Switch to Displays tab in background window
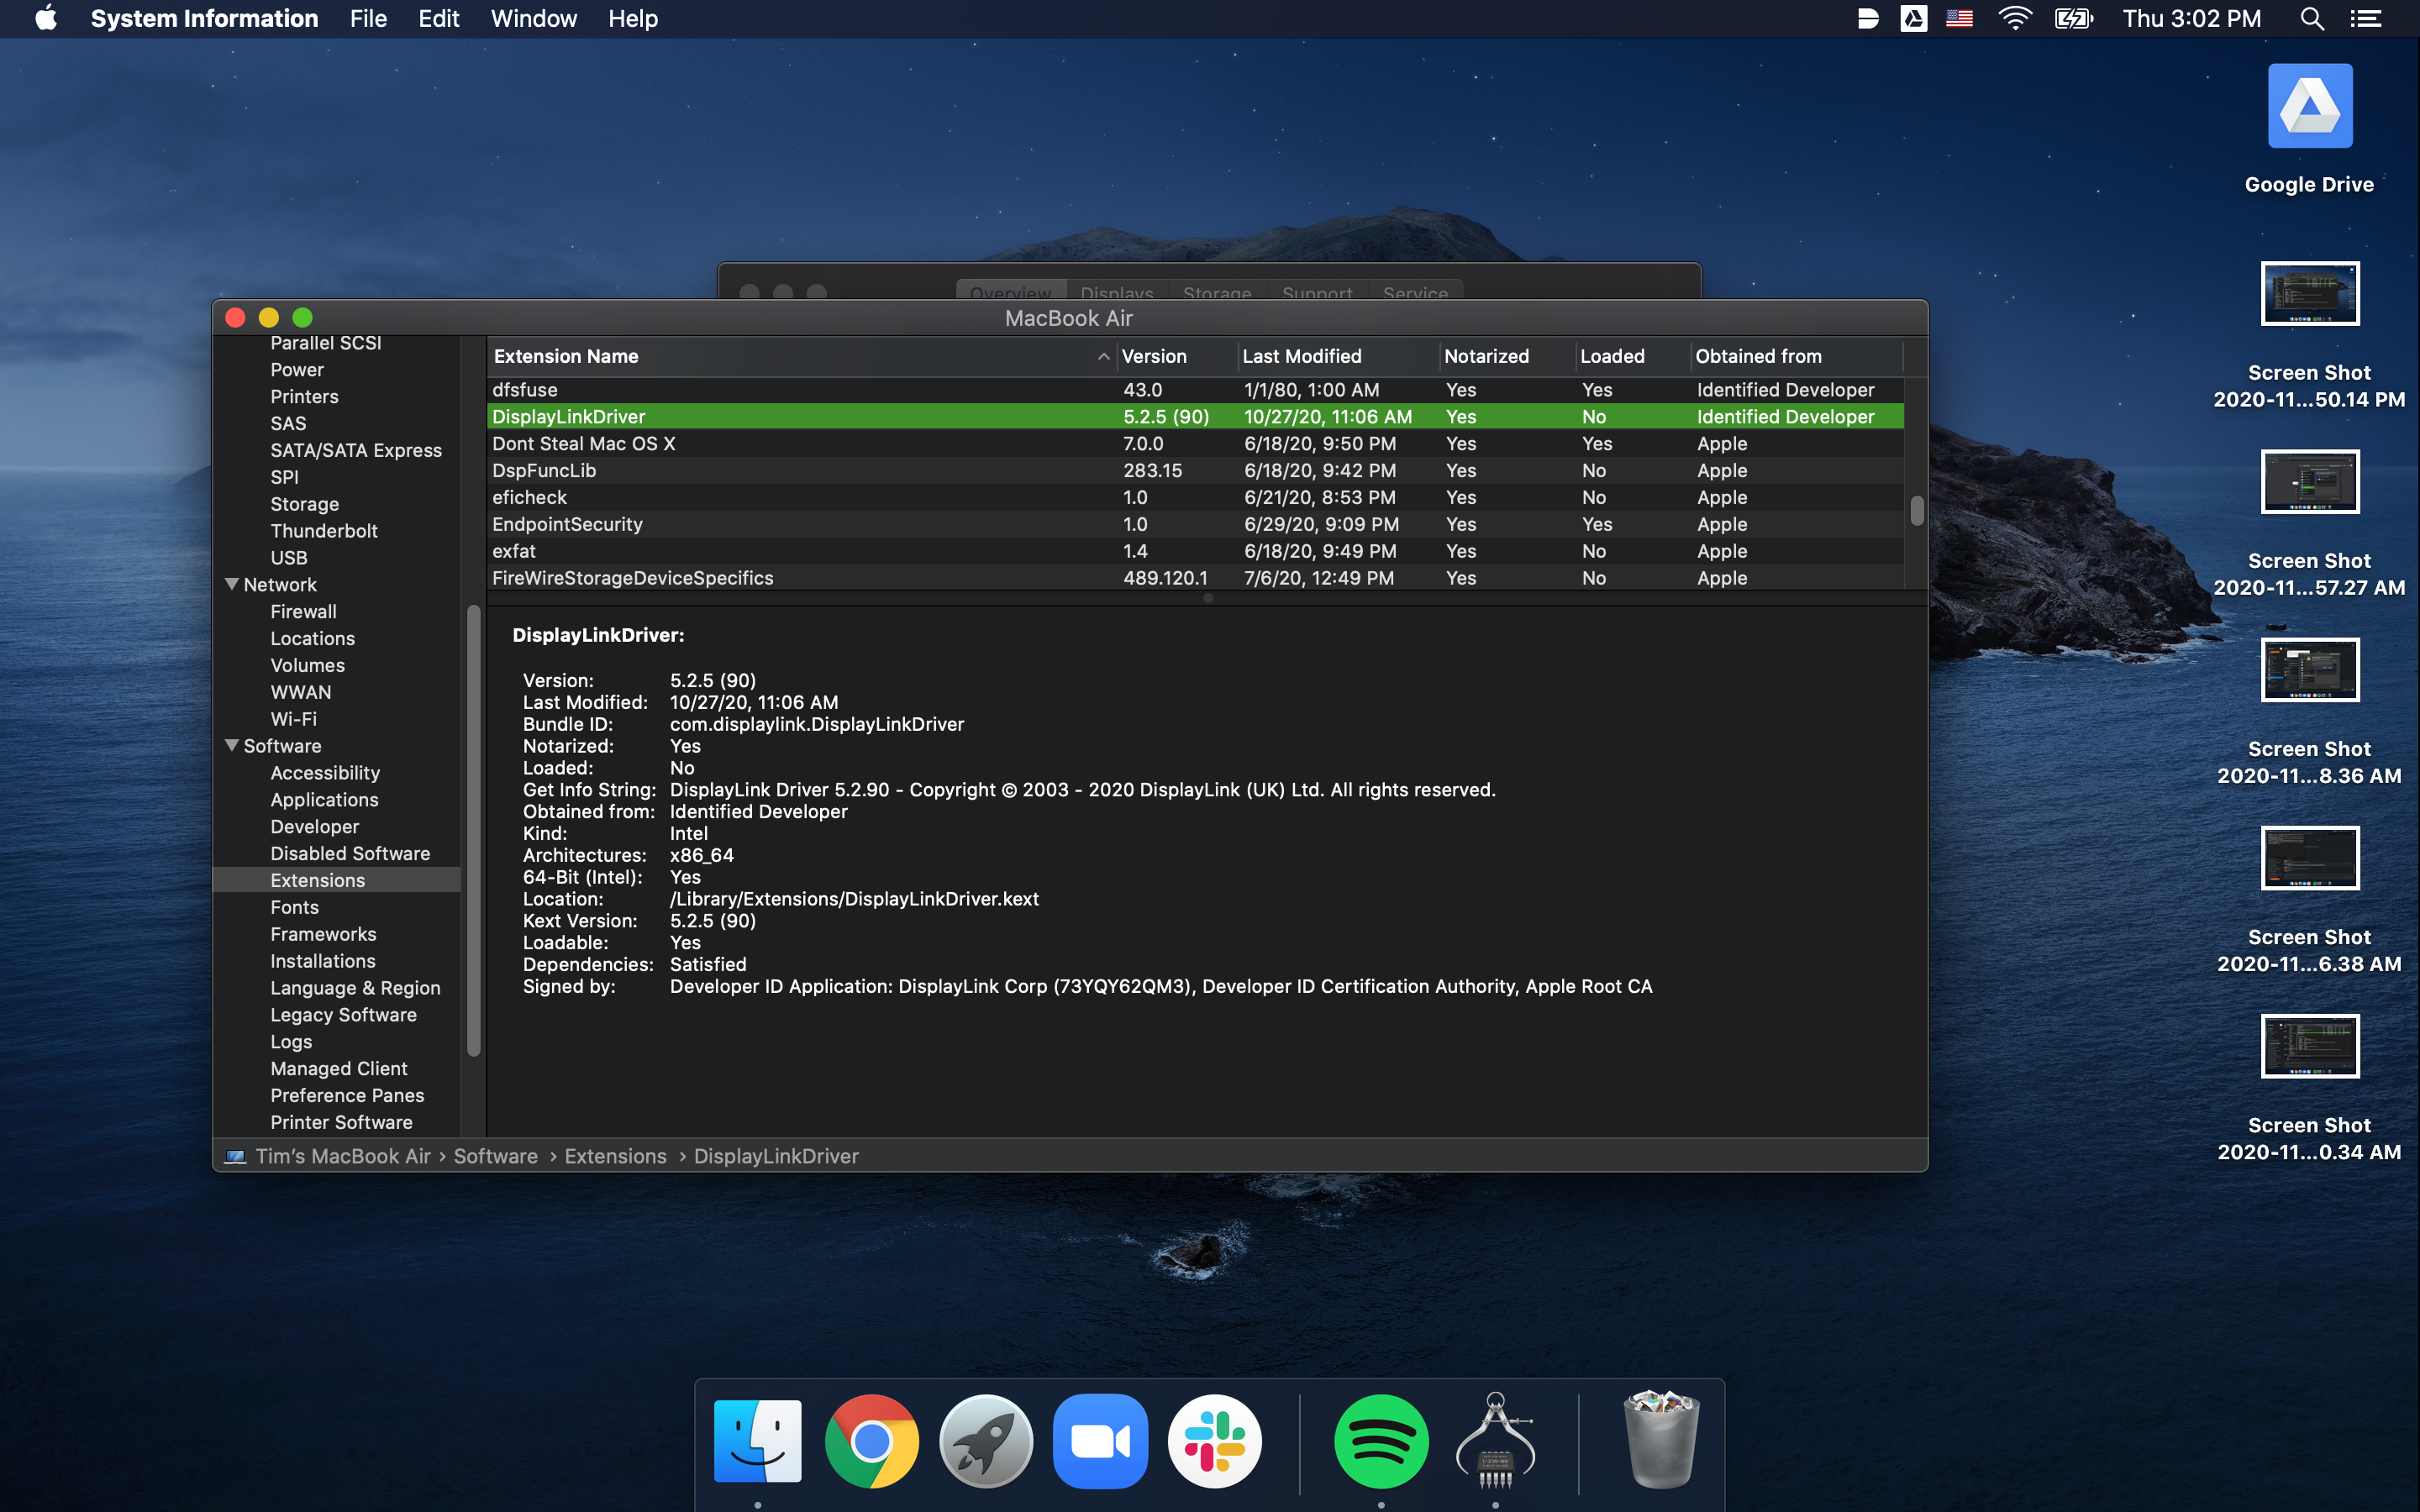Image resolution: width=2420 pixels, height=1512 pixels. [1116, 291]
